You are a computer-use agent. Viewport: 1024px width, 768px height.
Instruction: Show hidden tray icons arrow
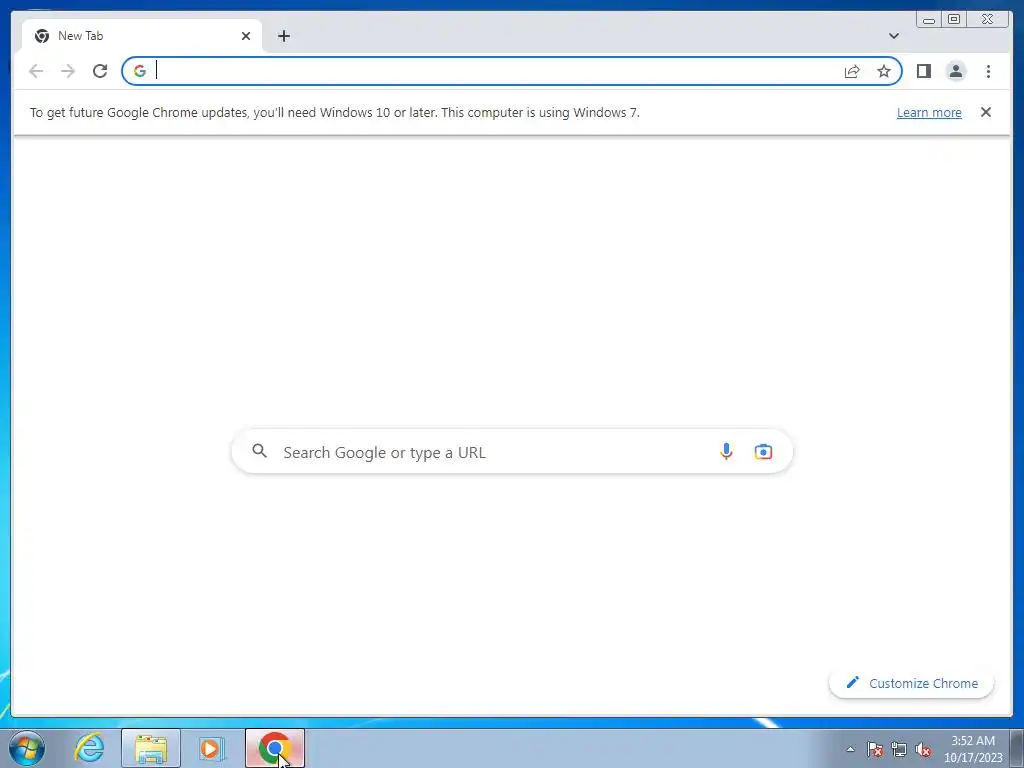(850, 749)
